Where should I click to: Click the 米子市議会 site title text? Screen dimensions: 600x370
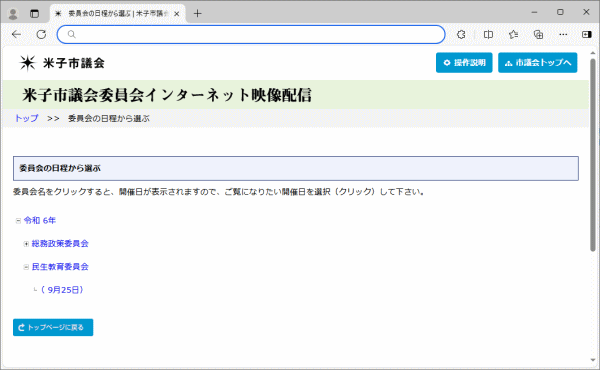[x=74, y=63]
